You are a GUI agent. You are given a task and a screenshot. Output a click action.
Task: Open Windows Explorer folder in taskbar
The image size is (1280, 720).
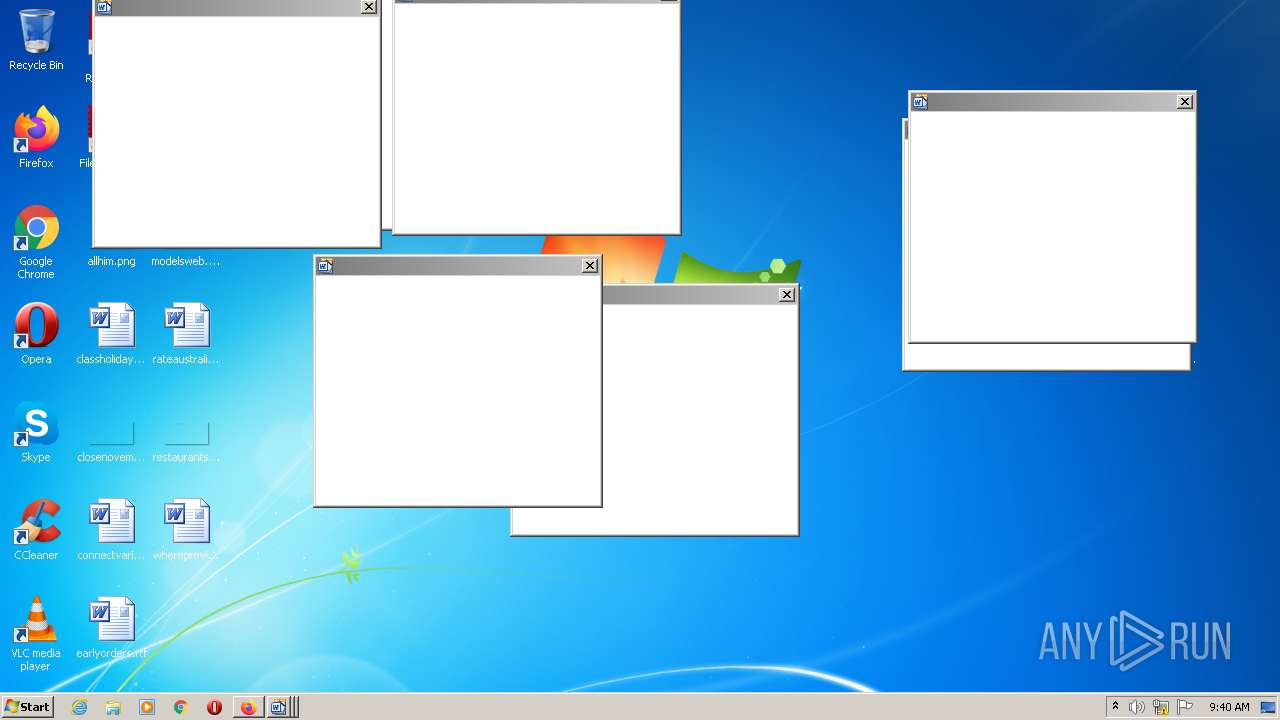click(x=113, y=707)
